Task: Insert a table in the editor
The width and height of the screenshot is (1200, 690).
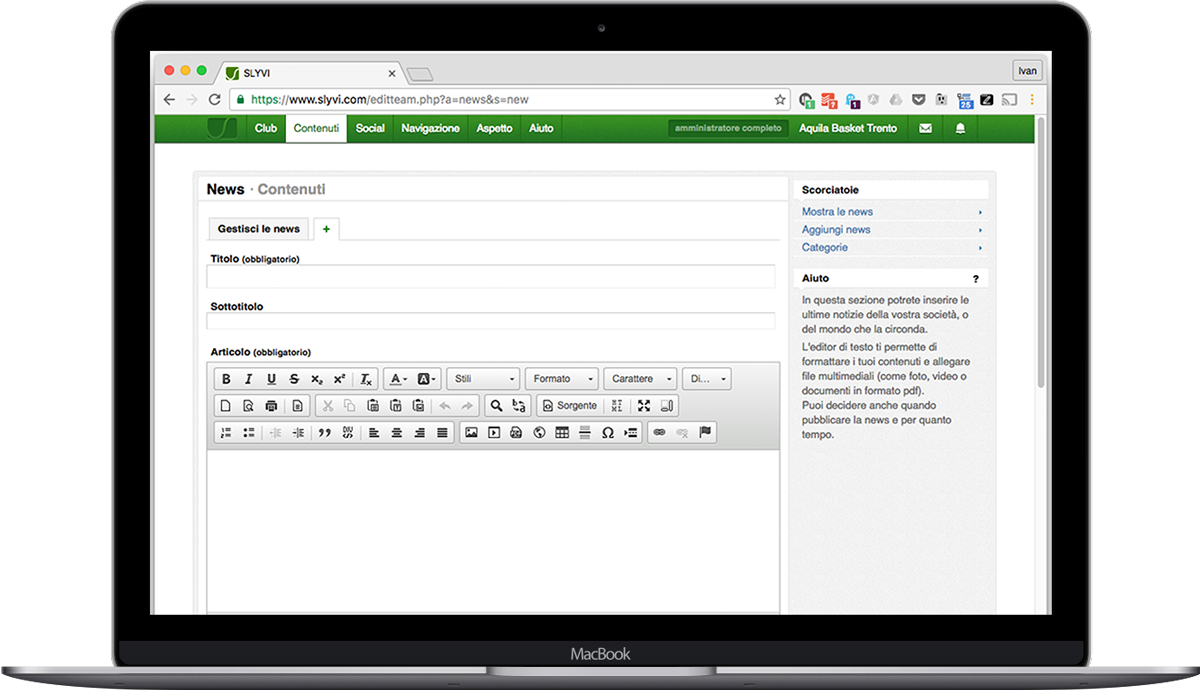Action: pyautogui.click(x=562, y=433)
